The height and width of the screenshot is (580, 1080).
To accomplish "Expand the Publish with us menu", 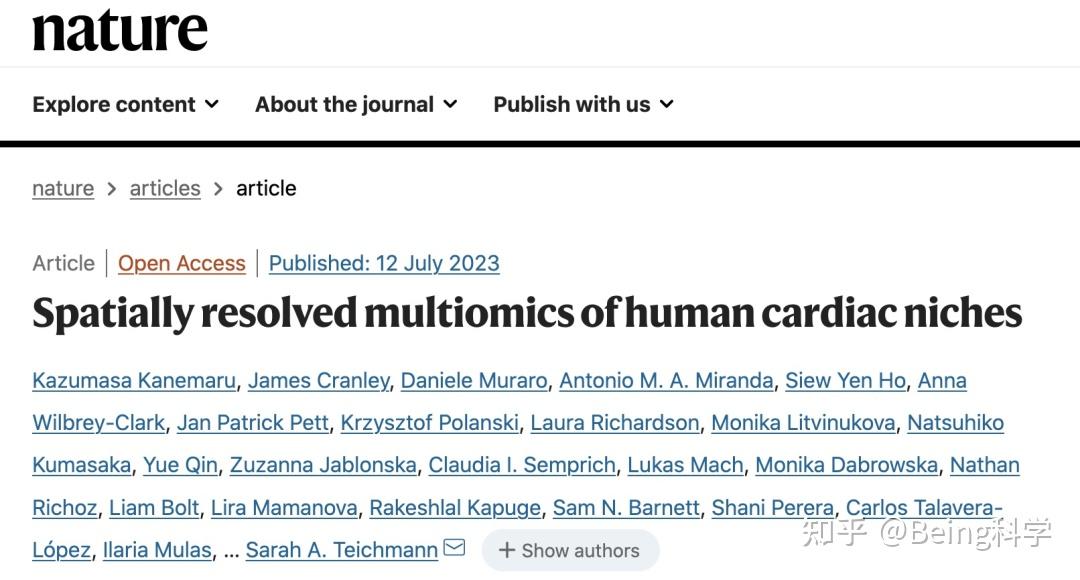I will point(583,104).
